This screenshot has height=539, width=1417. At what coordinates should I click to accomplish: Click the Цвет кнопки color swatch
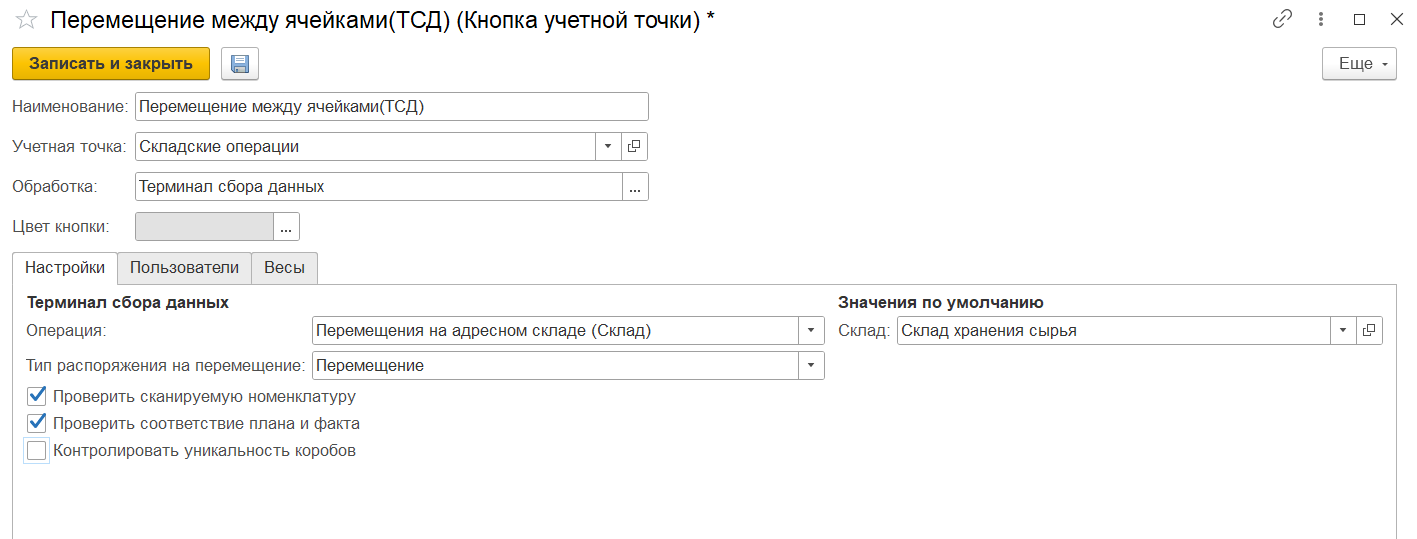204,227
